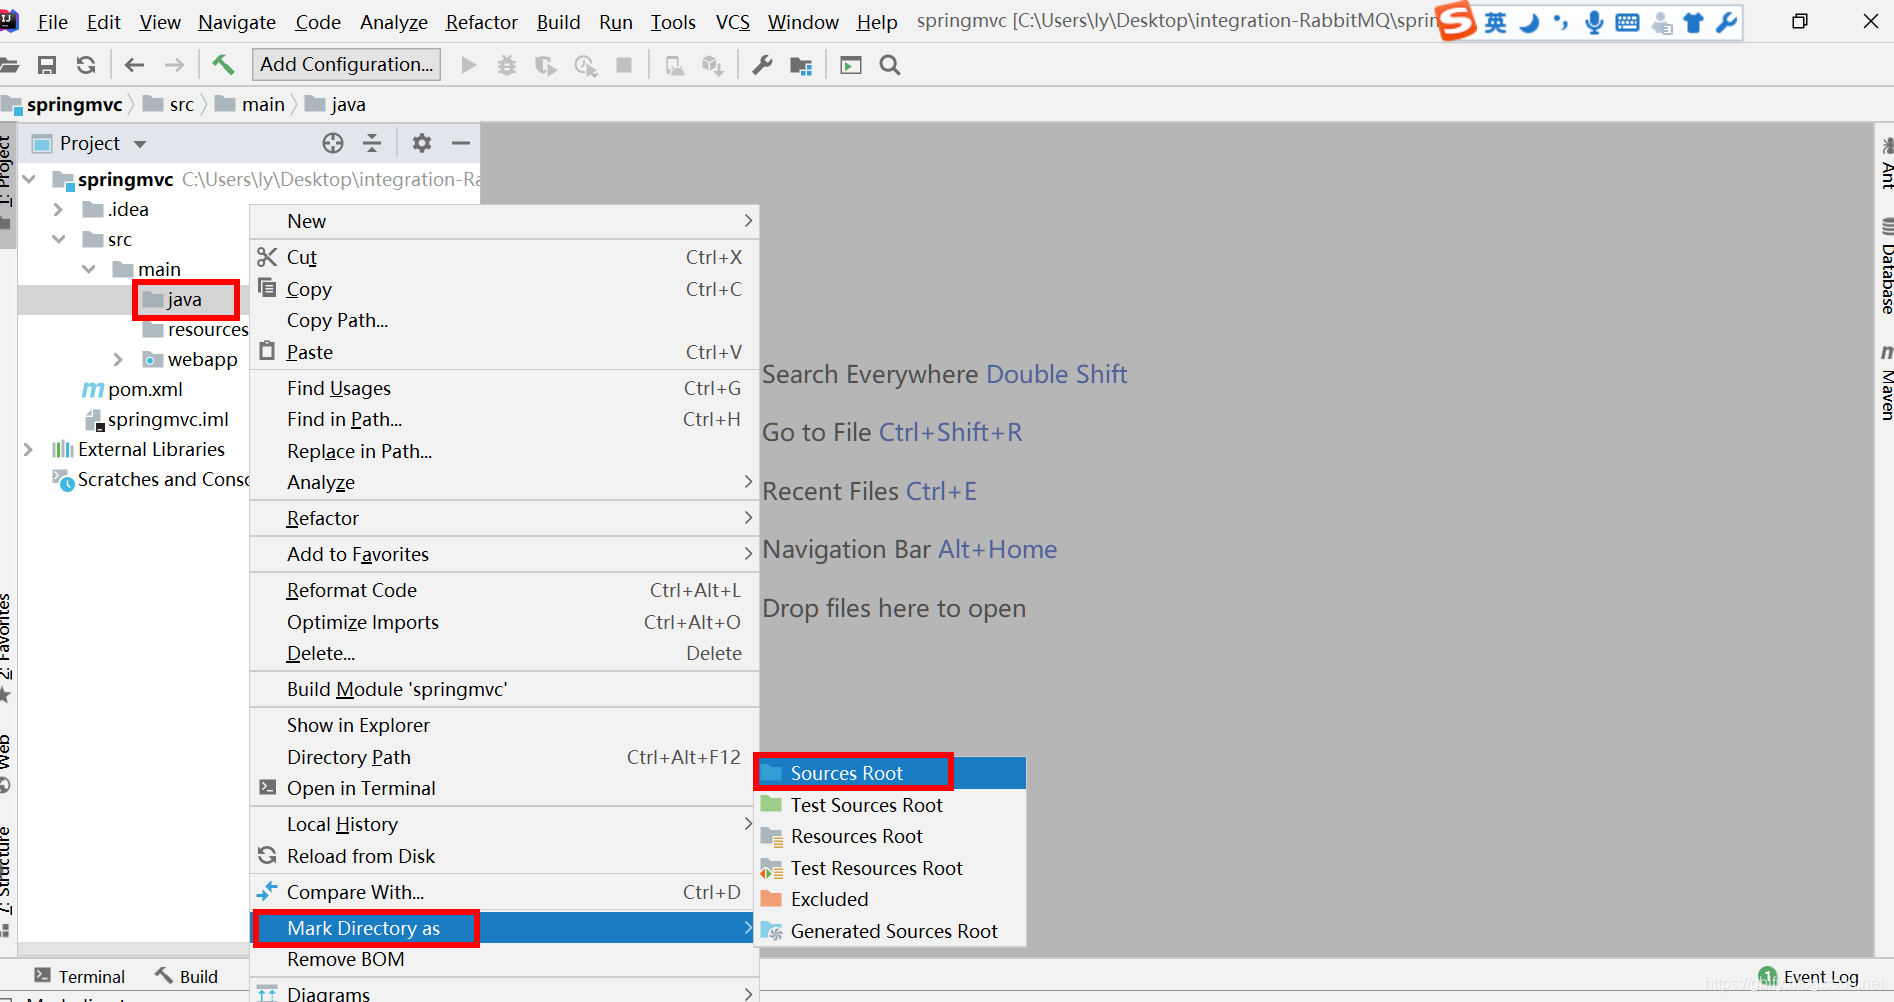
Task: Expand the .idea folder
Action: click(x=58, y=209)
